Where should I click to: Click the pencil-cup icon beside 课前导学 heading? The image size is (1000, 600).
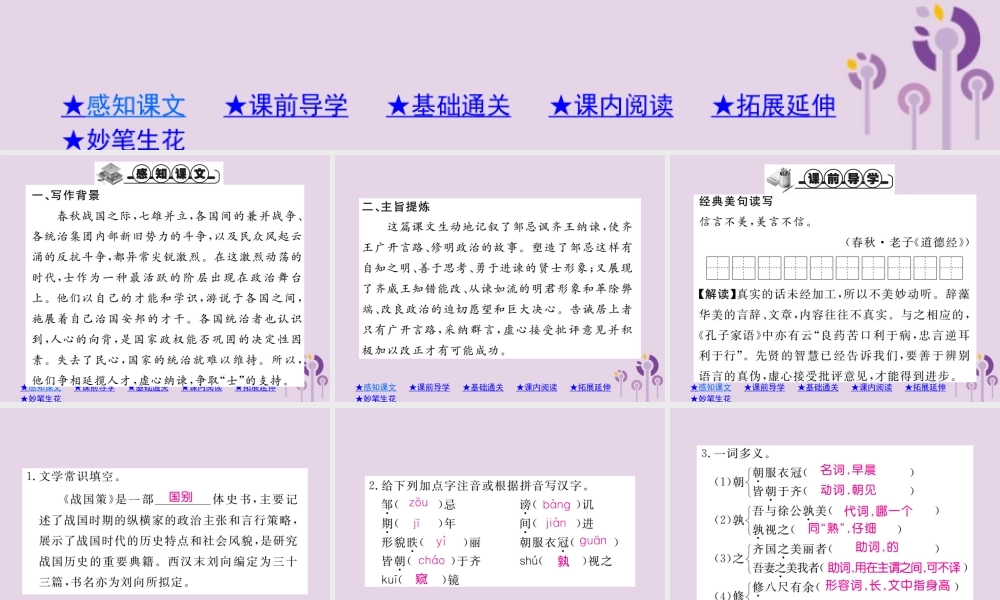point(781,178)
